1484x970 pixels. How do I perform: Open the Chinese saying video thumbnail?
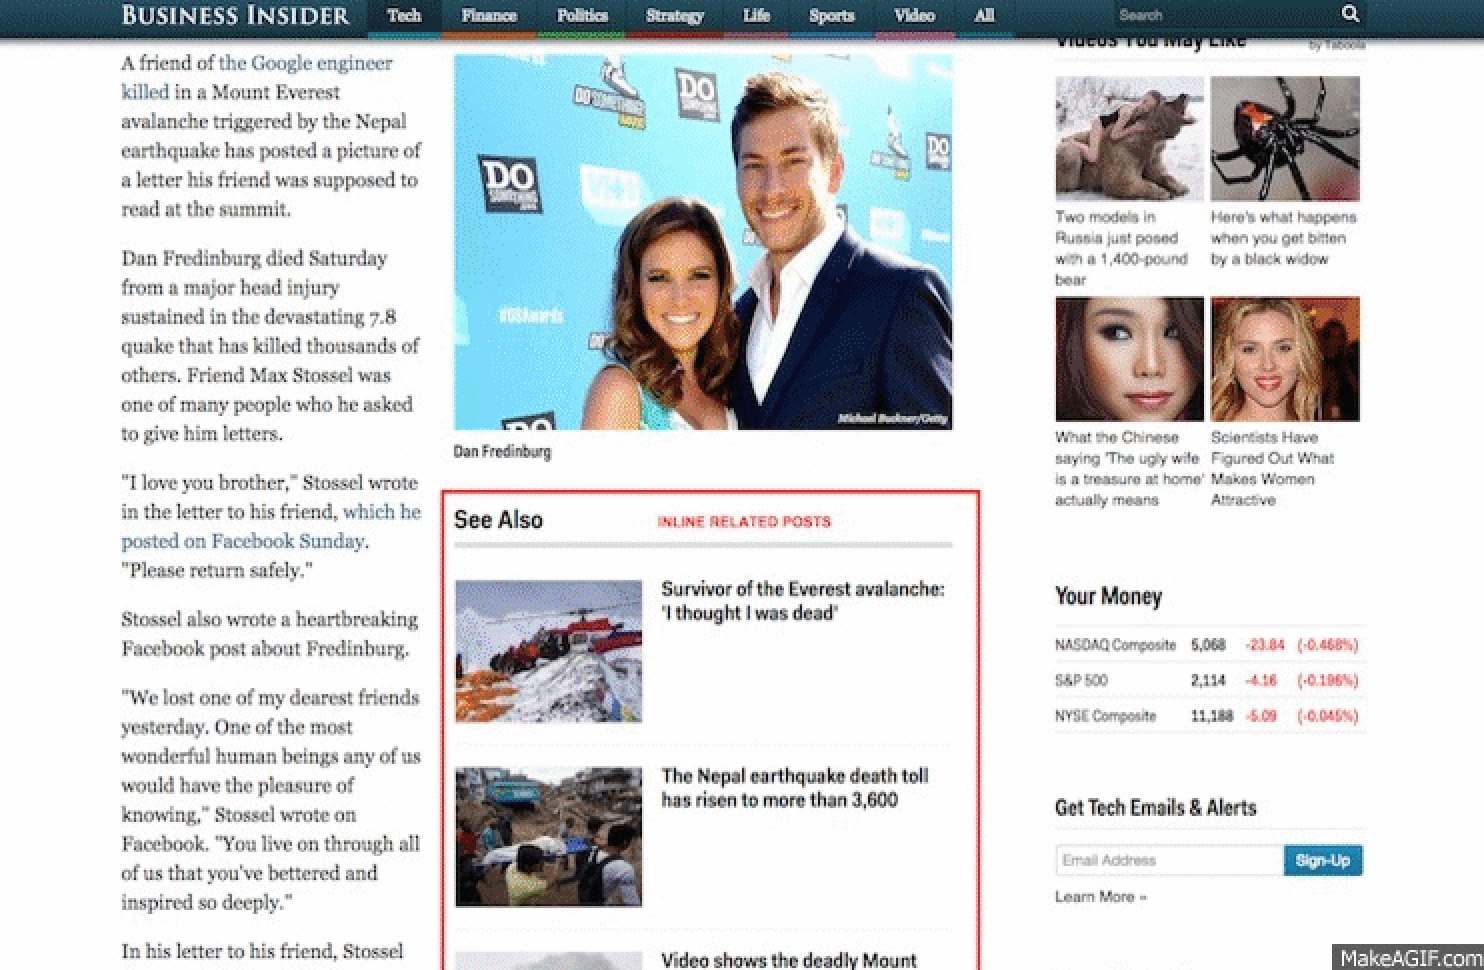click(x=1129, y=359)
